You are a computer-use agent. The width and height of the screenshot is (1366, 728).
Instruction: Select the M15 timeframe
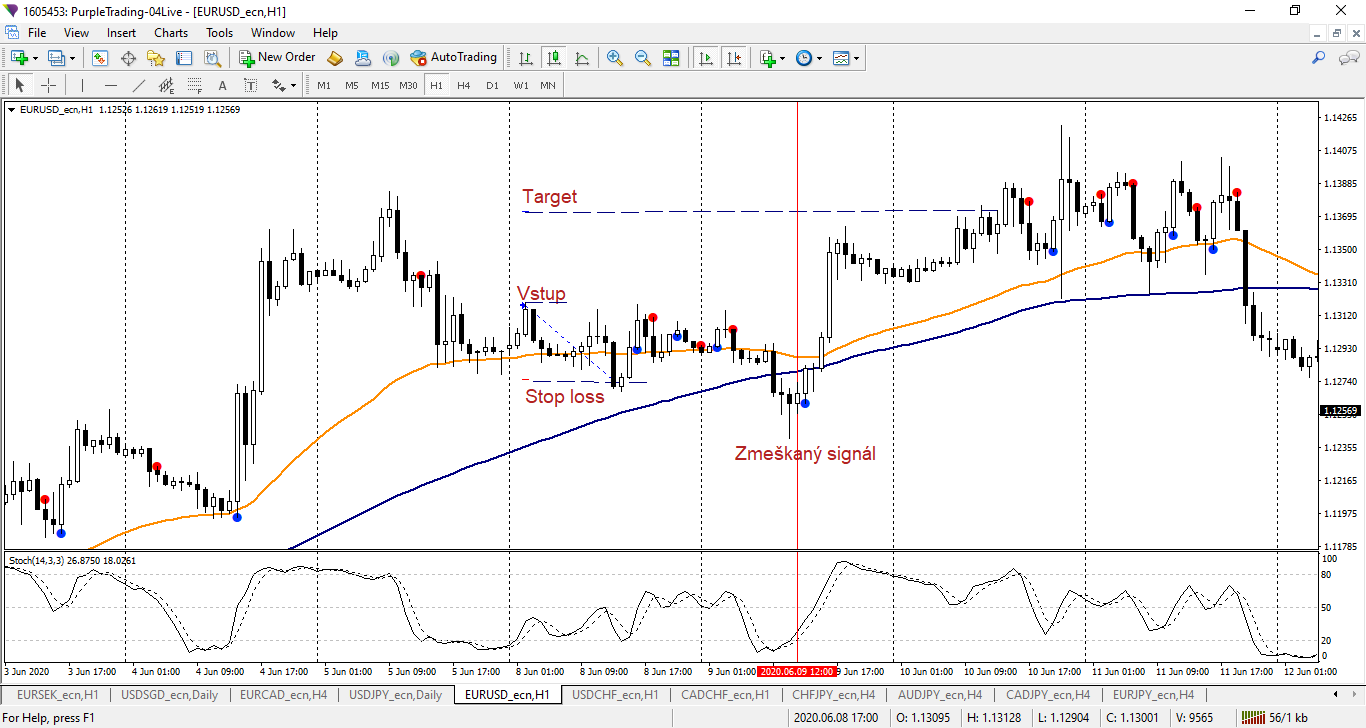[x=380, y=85]
